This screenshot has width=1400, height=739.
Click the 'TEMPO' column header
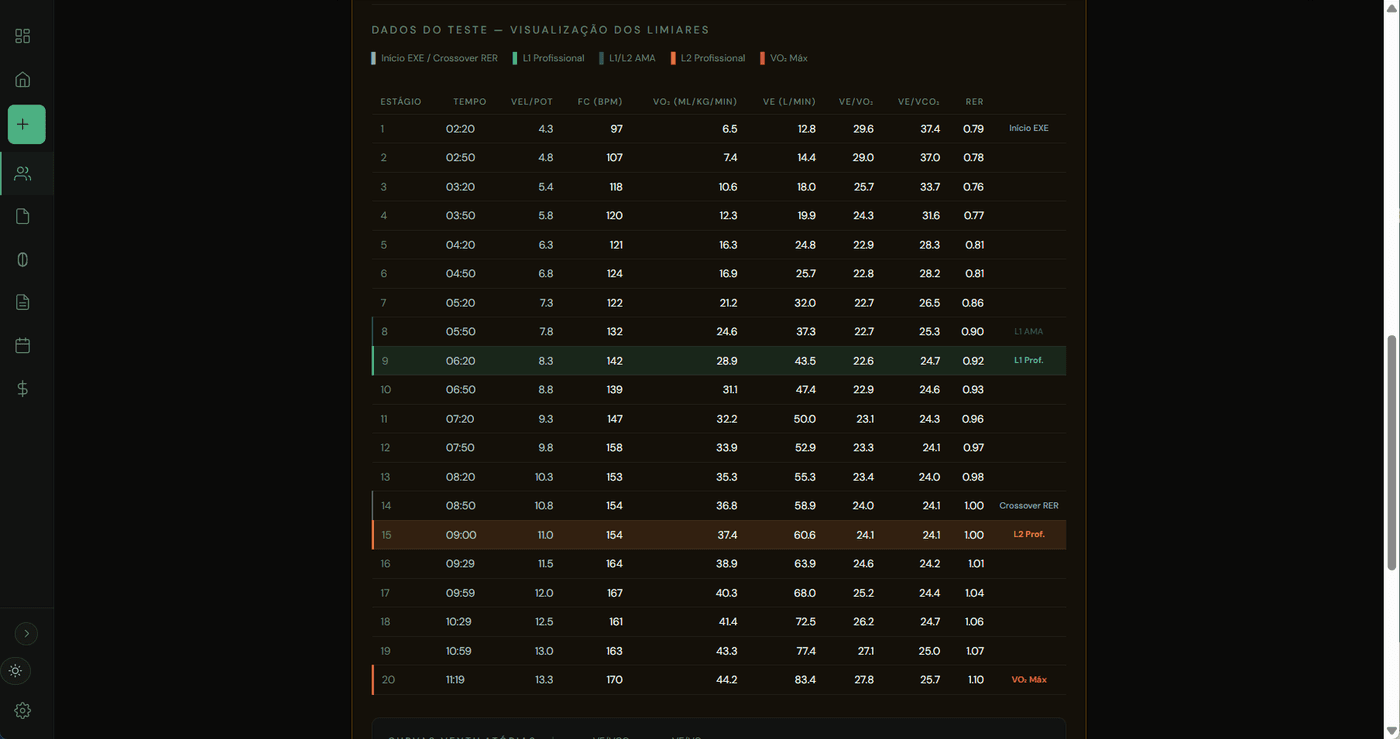pos(470,102)
